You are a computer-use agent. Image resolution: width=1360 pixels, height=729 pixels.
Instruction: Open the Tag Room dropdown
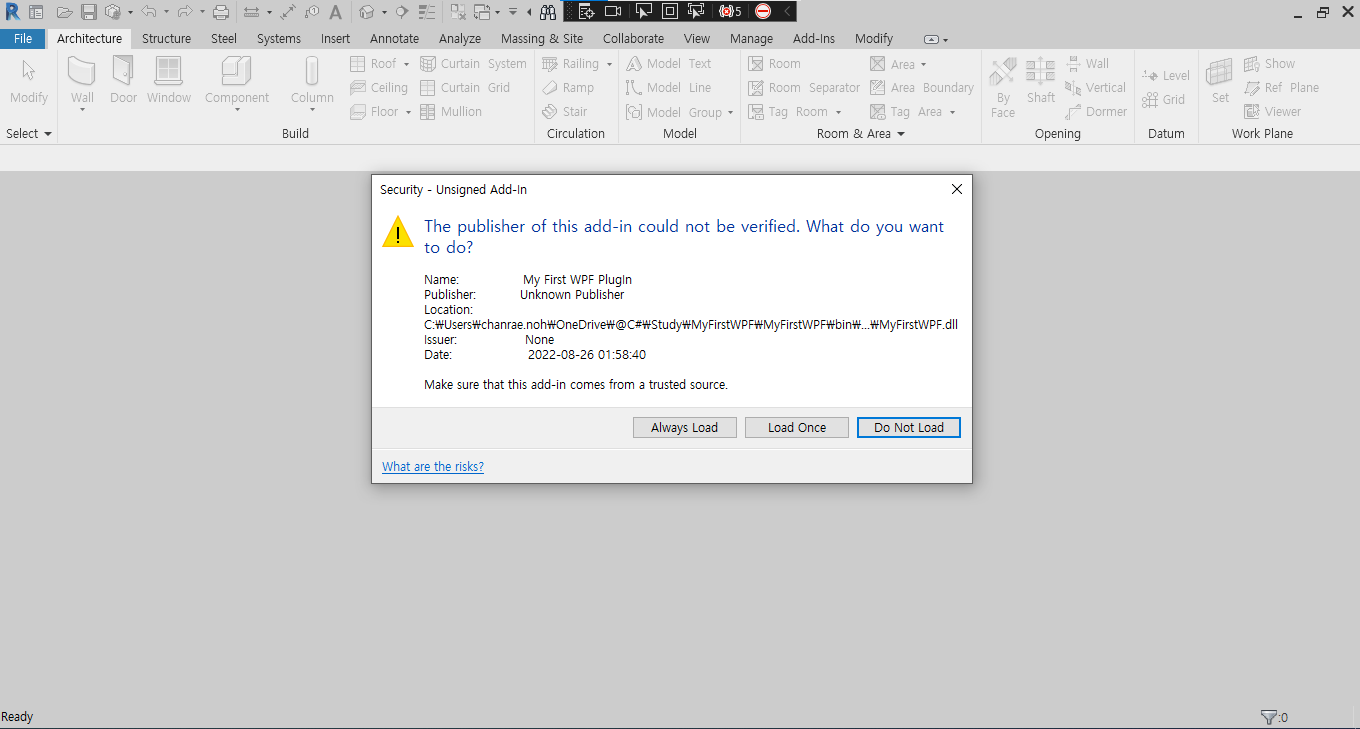click(x=838, y=112)
